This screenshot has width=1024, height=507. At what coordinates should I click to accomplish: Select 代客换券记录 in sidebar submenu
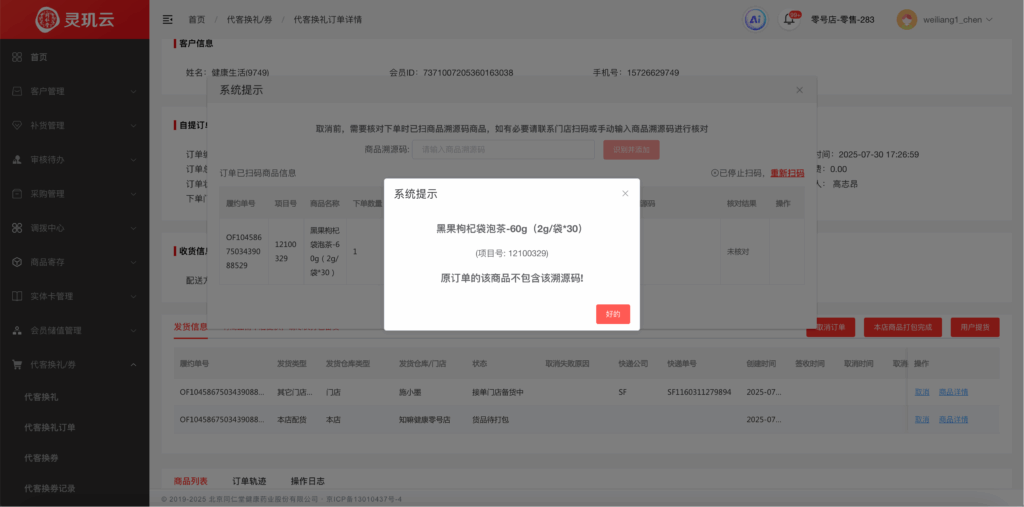tap(50, 488)
